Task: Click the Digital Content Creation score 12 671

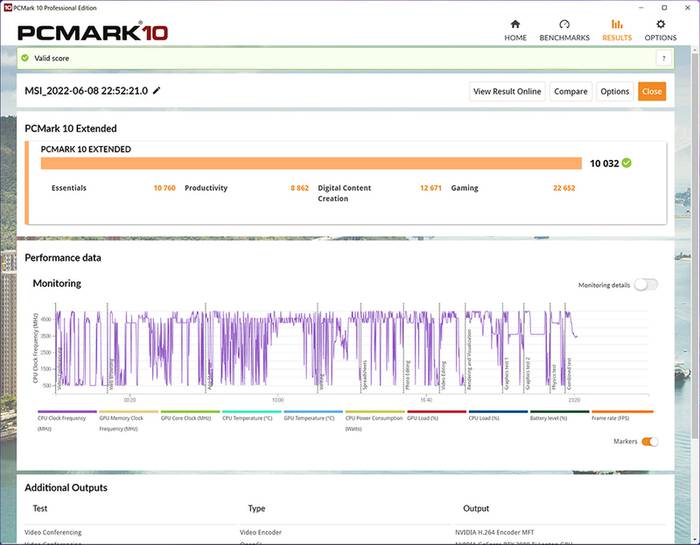Action: click(430, 188)
